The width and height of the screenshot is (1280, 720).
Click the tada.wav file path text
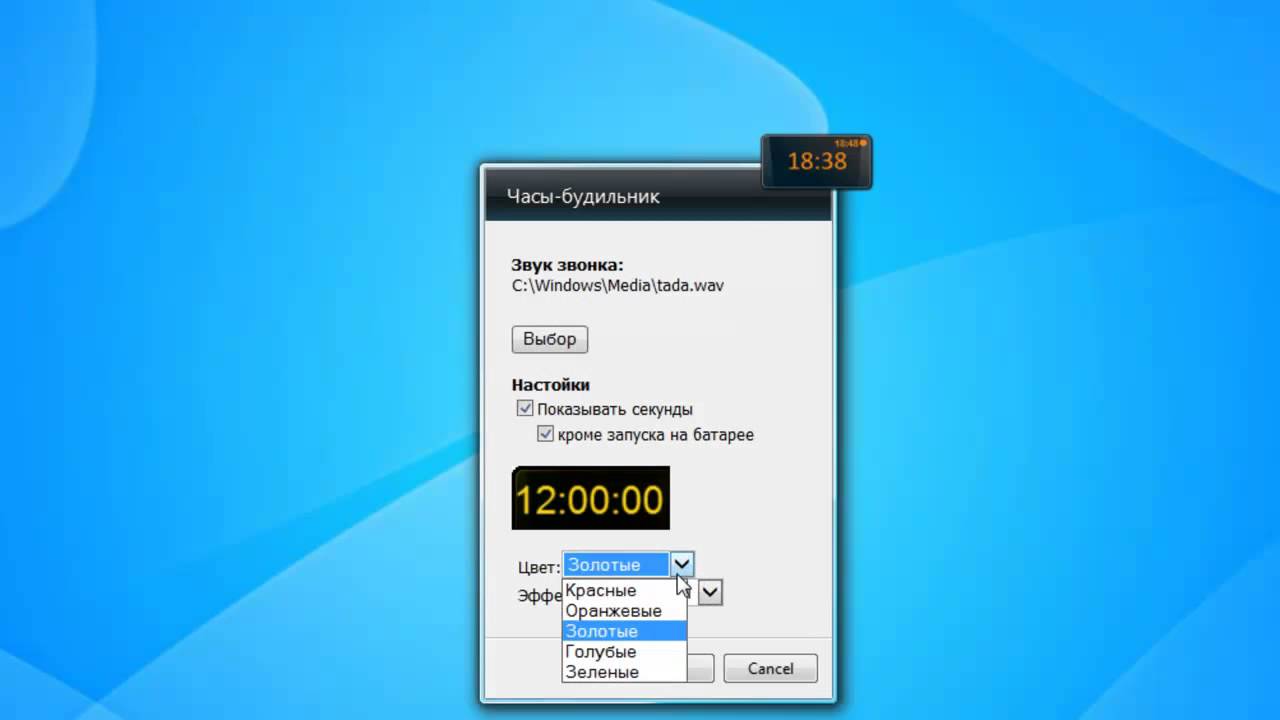[x=617, y=285]
